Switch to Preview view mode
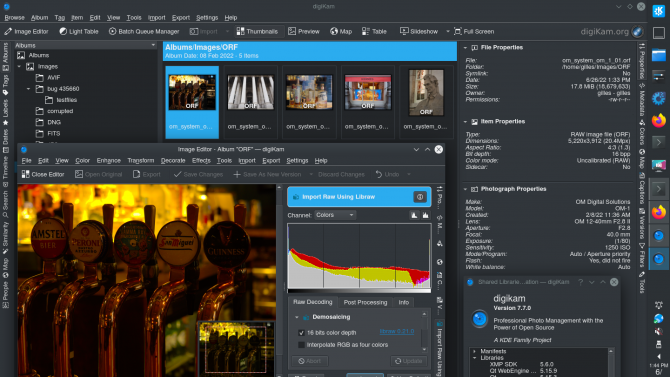 tap(304, 31)
